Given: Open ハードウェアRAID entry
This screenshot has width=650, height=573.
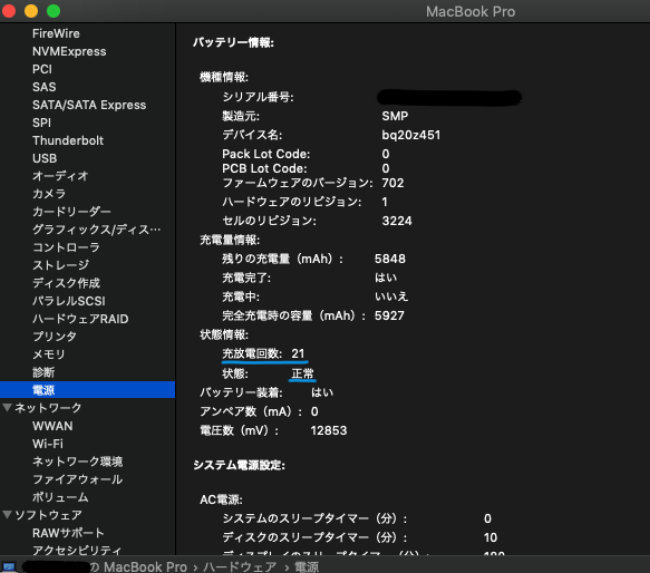Looking at the screenshot, I should [80, 319].
